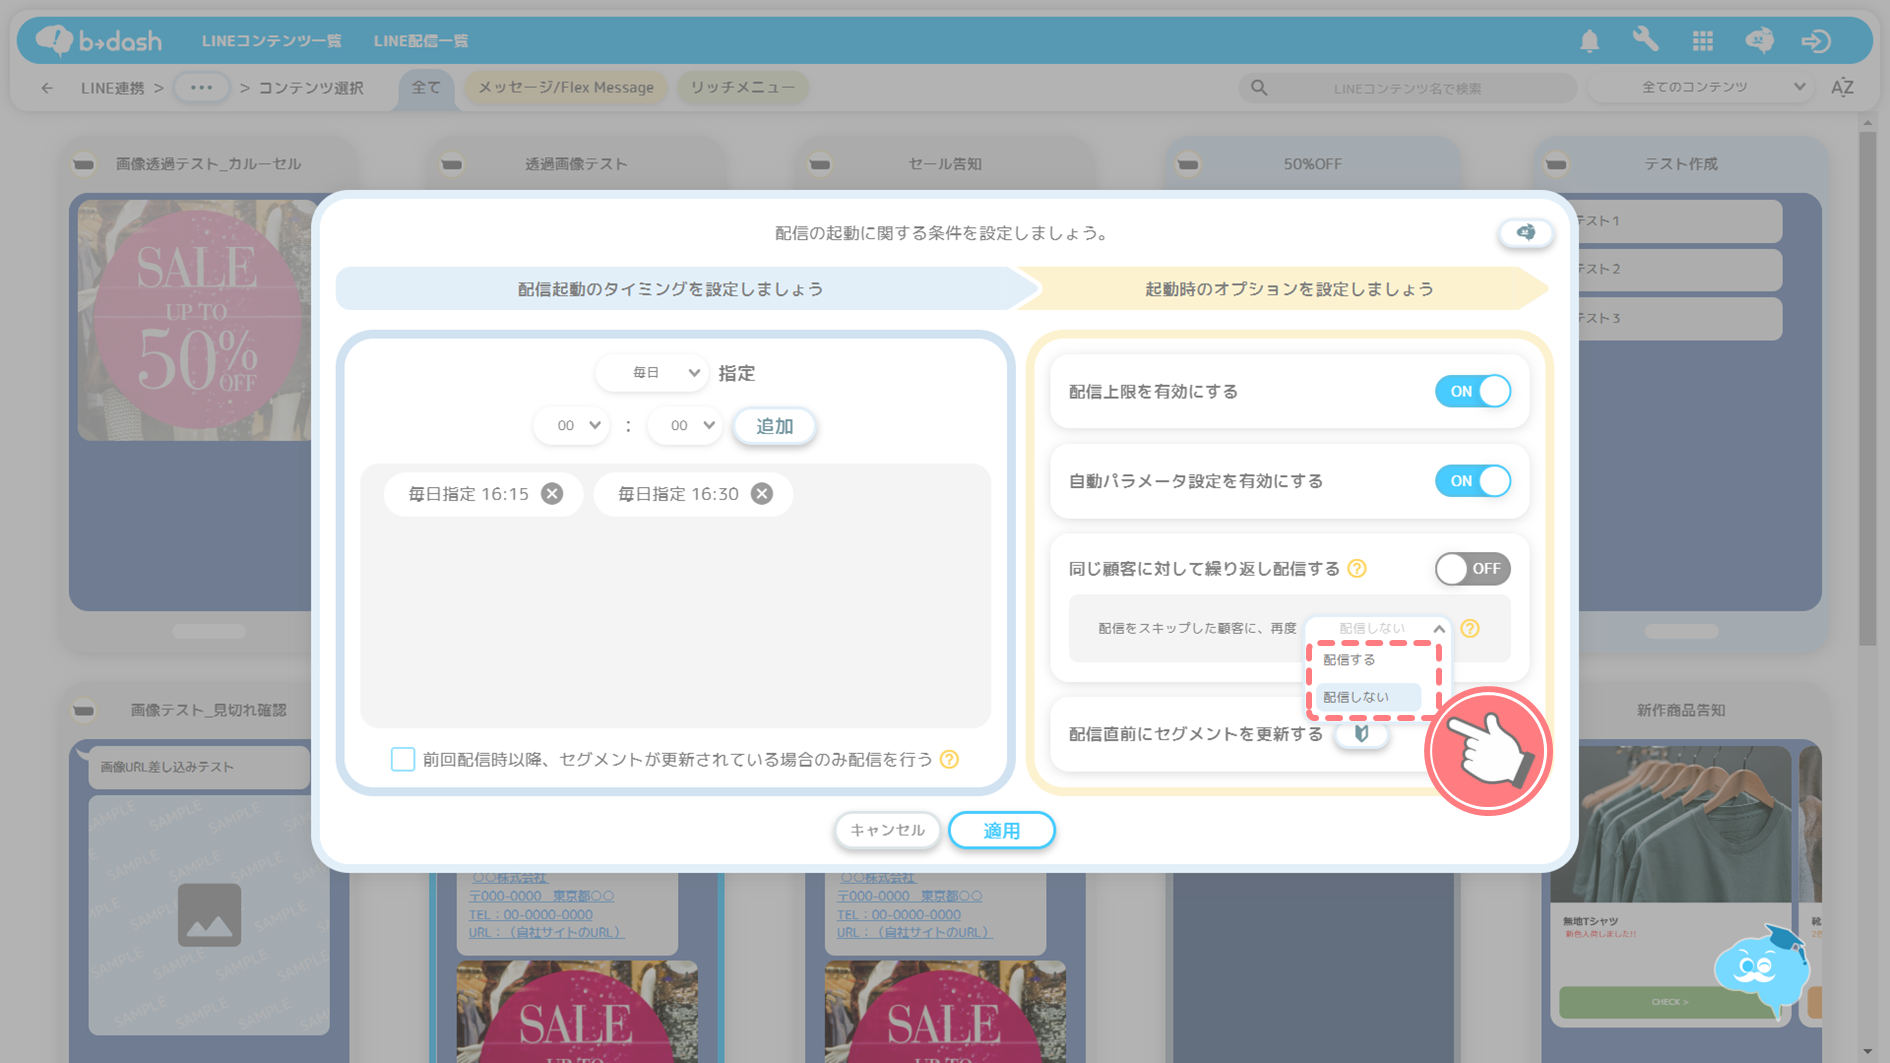Viewport: 1890px width, 1063px height.
Task: Open the notifications bell
Action: [x=1589, y=41]
